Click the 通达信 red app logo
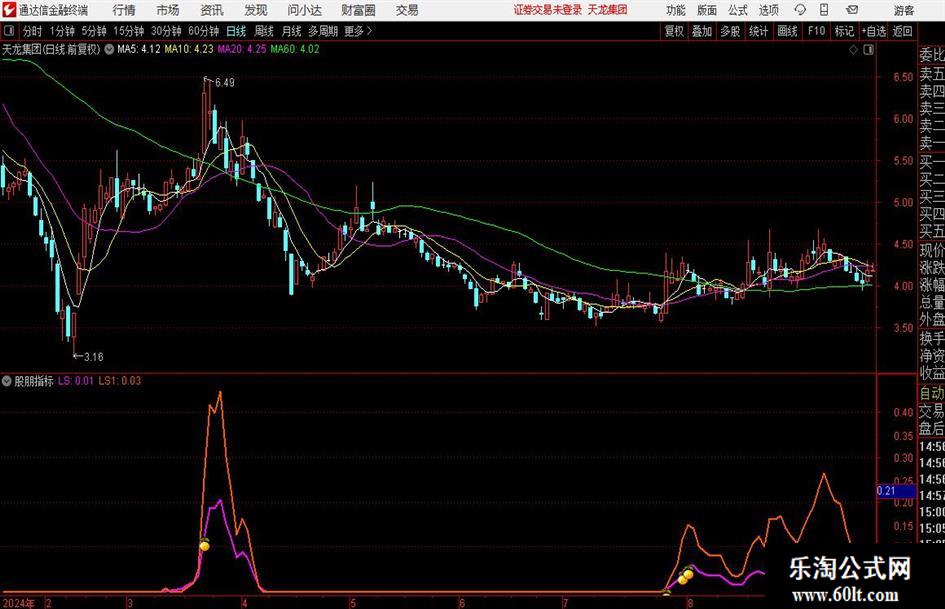 pyautogui.click(x=9, y=10)
